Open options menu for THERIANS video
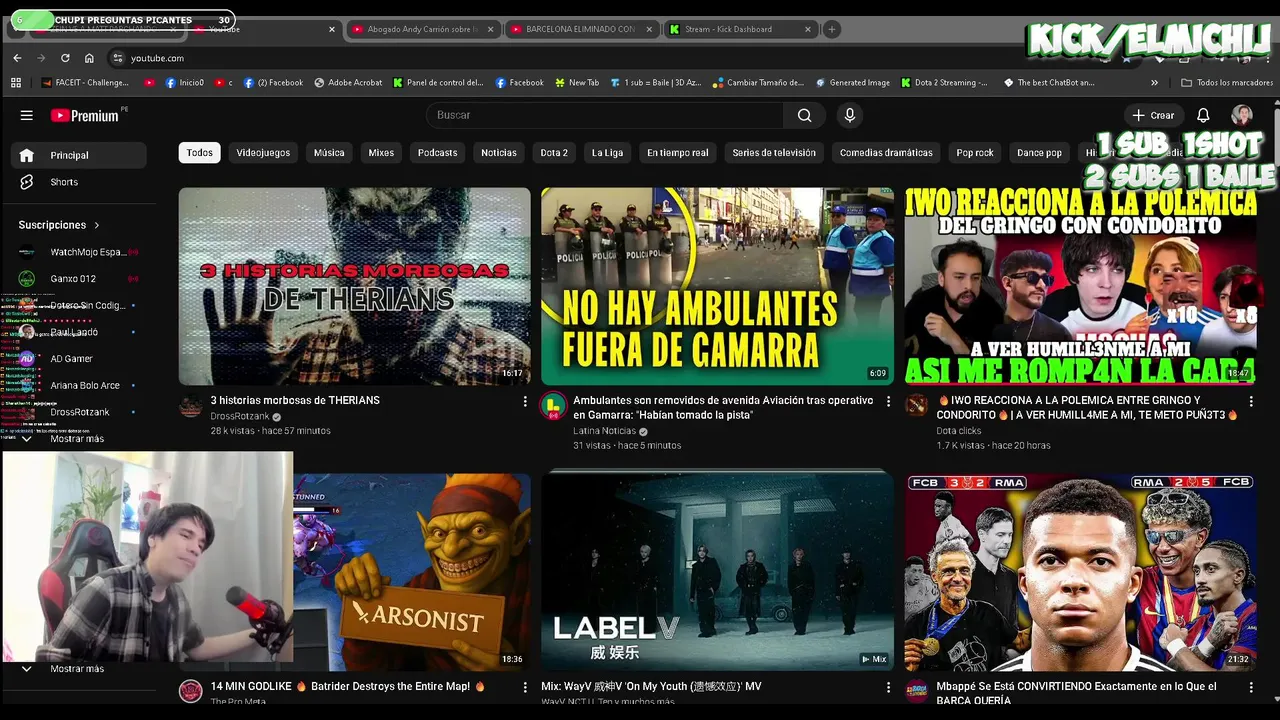This screenshot has width=1280, height=720. coord(525,401)
